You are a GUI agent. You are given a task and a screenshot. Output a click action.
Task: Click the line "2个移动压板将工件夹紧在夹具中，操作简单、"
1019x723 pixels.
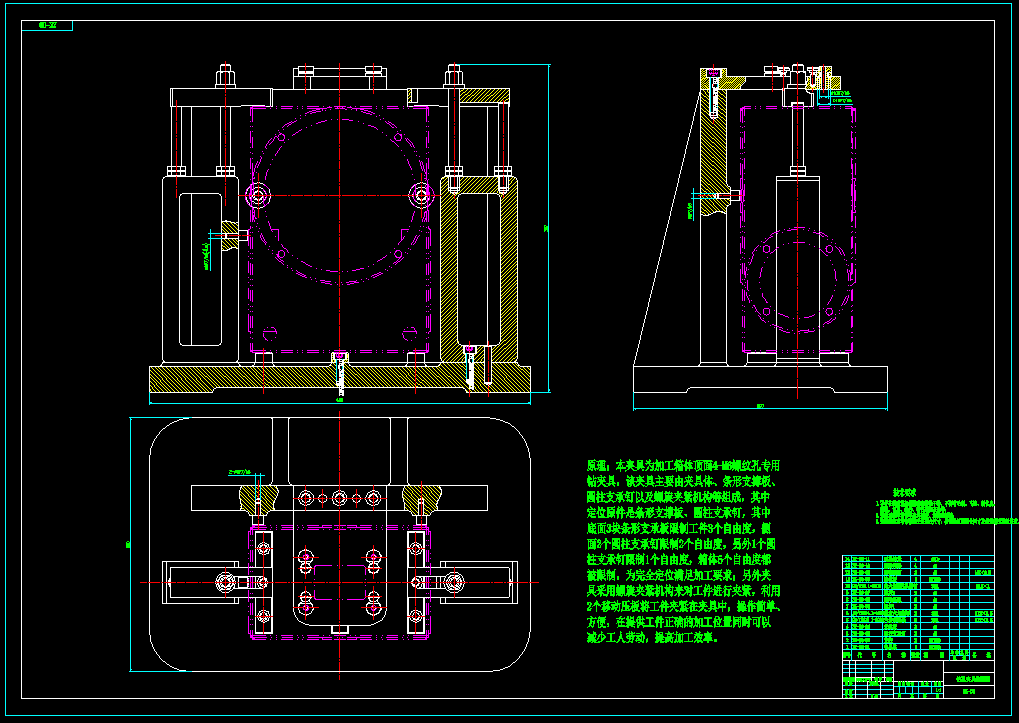684,607
